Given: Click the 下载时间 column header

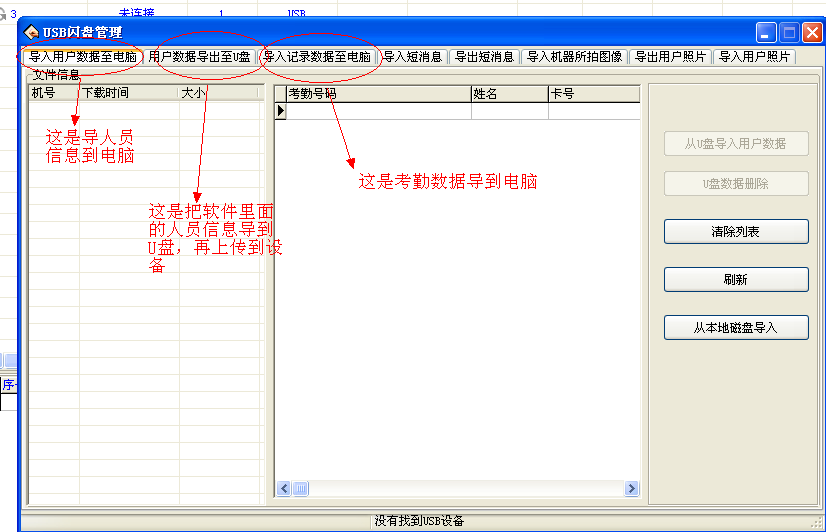Looking at the screenshot, I should 128,93.
